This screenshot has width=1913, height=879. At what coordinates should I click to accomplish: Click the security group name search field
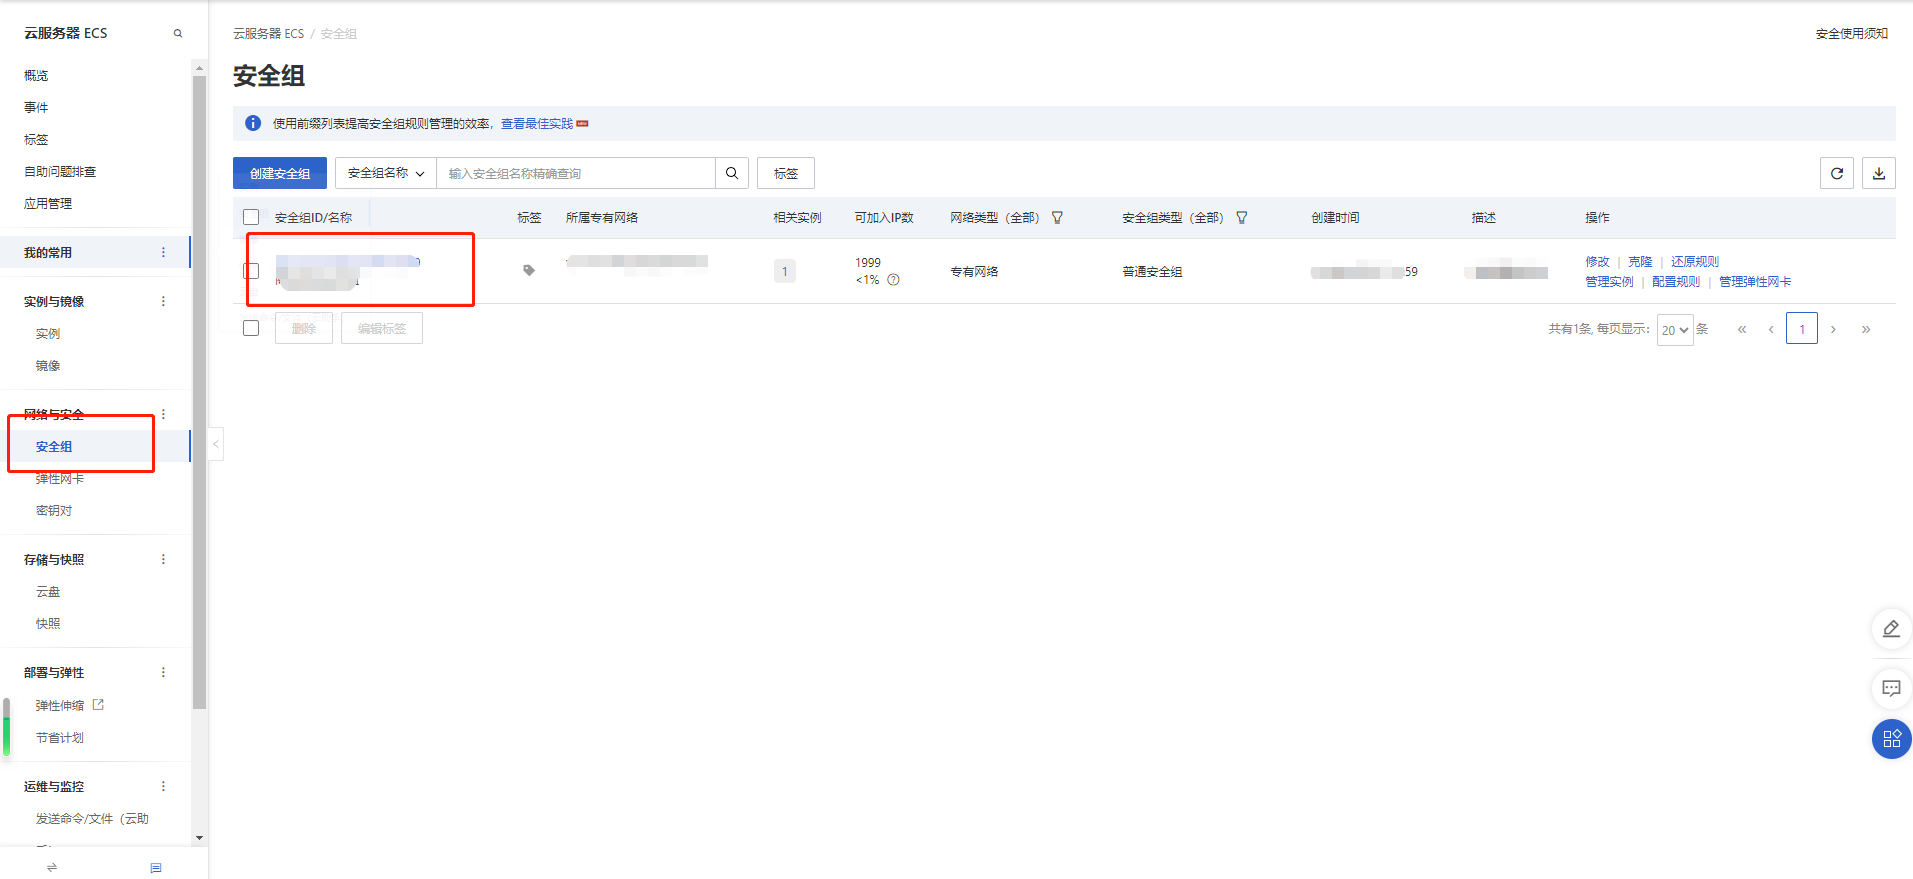[x=575, y=173]
